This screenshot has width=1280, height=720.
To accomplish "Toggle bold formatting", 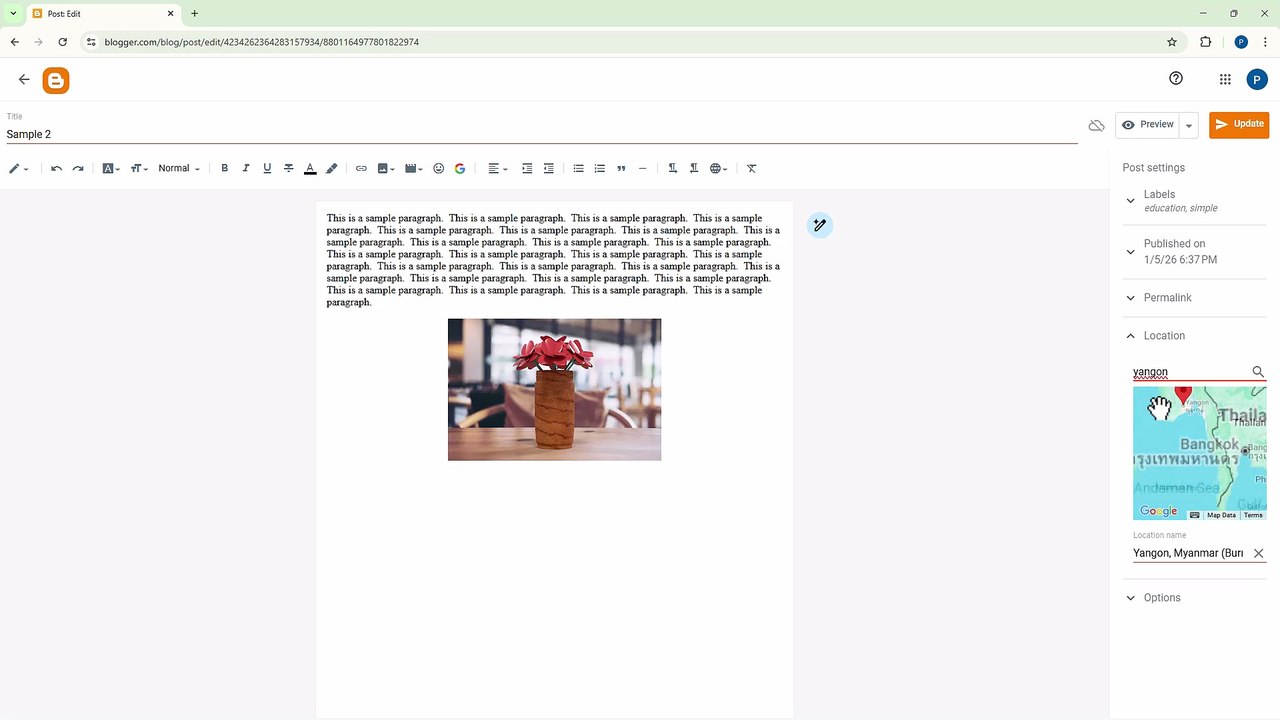I will pyautogui.click(x=224, y=169).
